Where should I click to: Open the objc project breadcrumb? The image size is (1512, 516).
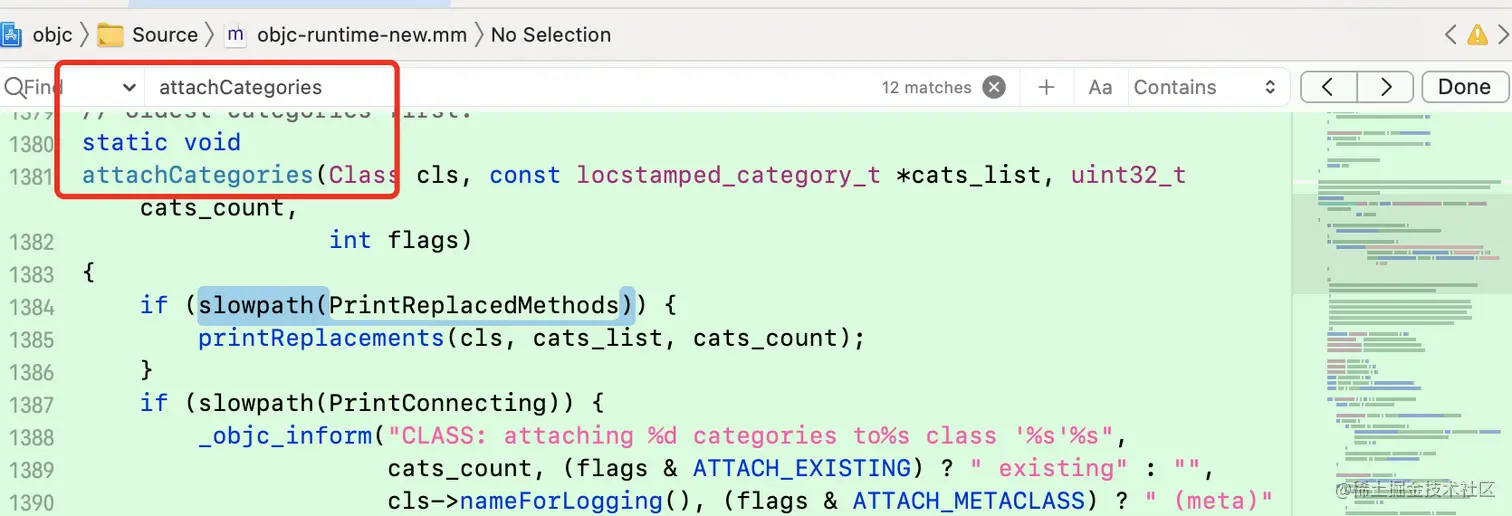pos(38,34)
